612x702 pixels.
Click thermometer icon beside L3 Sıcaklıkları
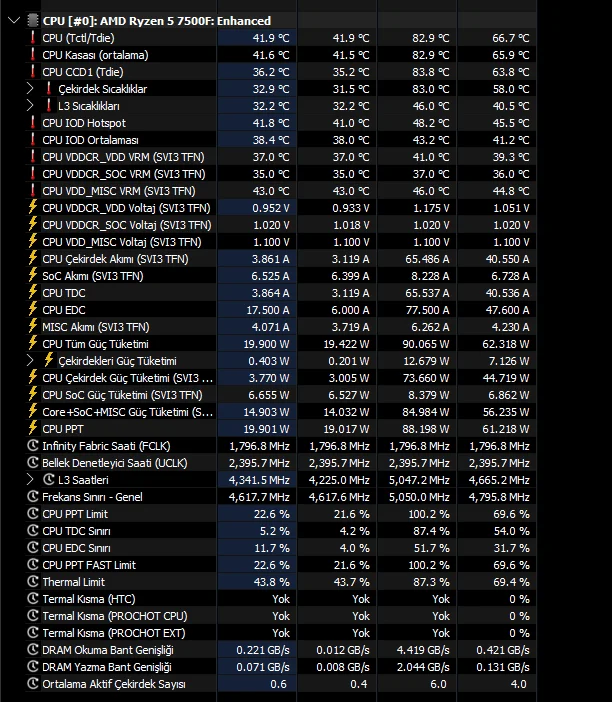click(x=49, y=106)
